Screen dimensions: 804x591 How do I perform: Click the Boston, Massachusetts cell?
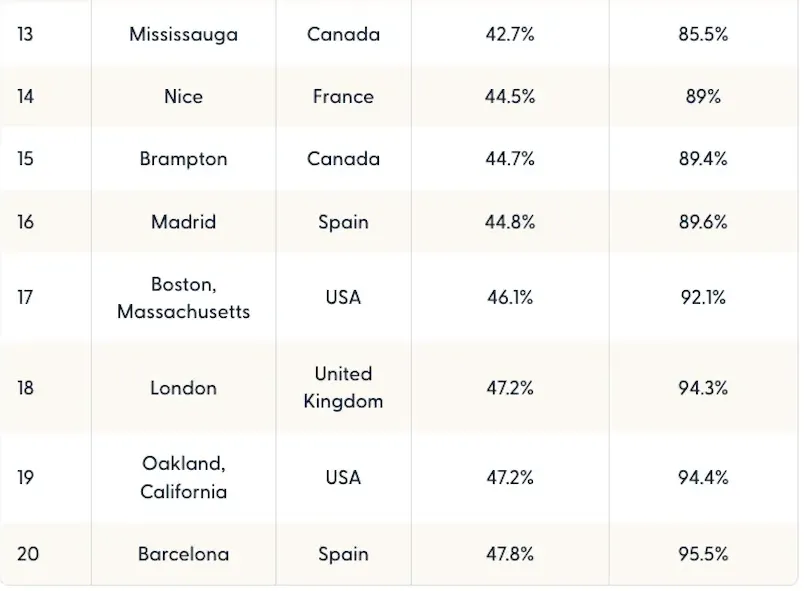coord(183,297)
